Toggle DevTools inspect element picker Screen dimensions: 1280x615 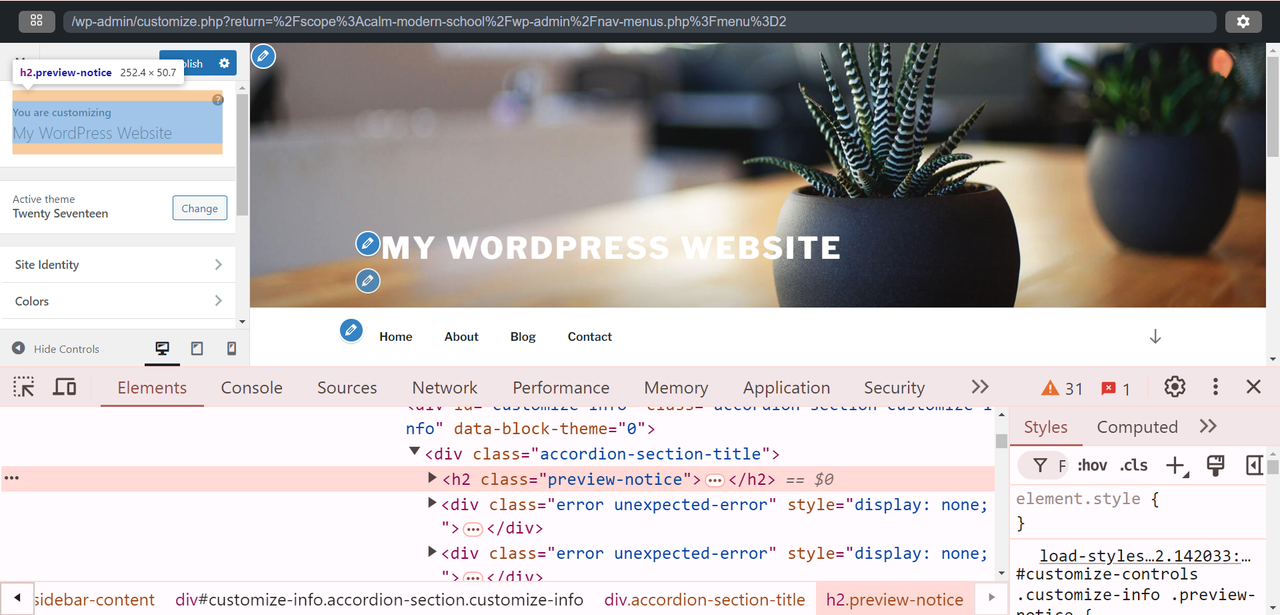[24, 387]
